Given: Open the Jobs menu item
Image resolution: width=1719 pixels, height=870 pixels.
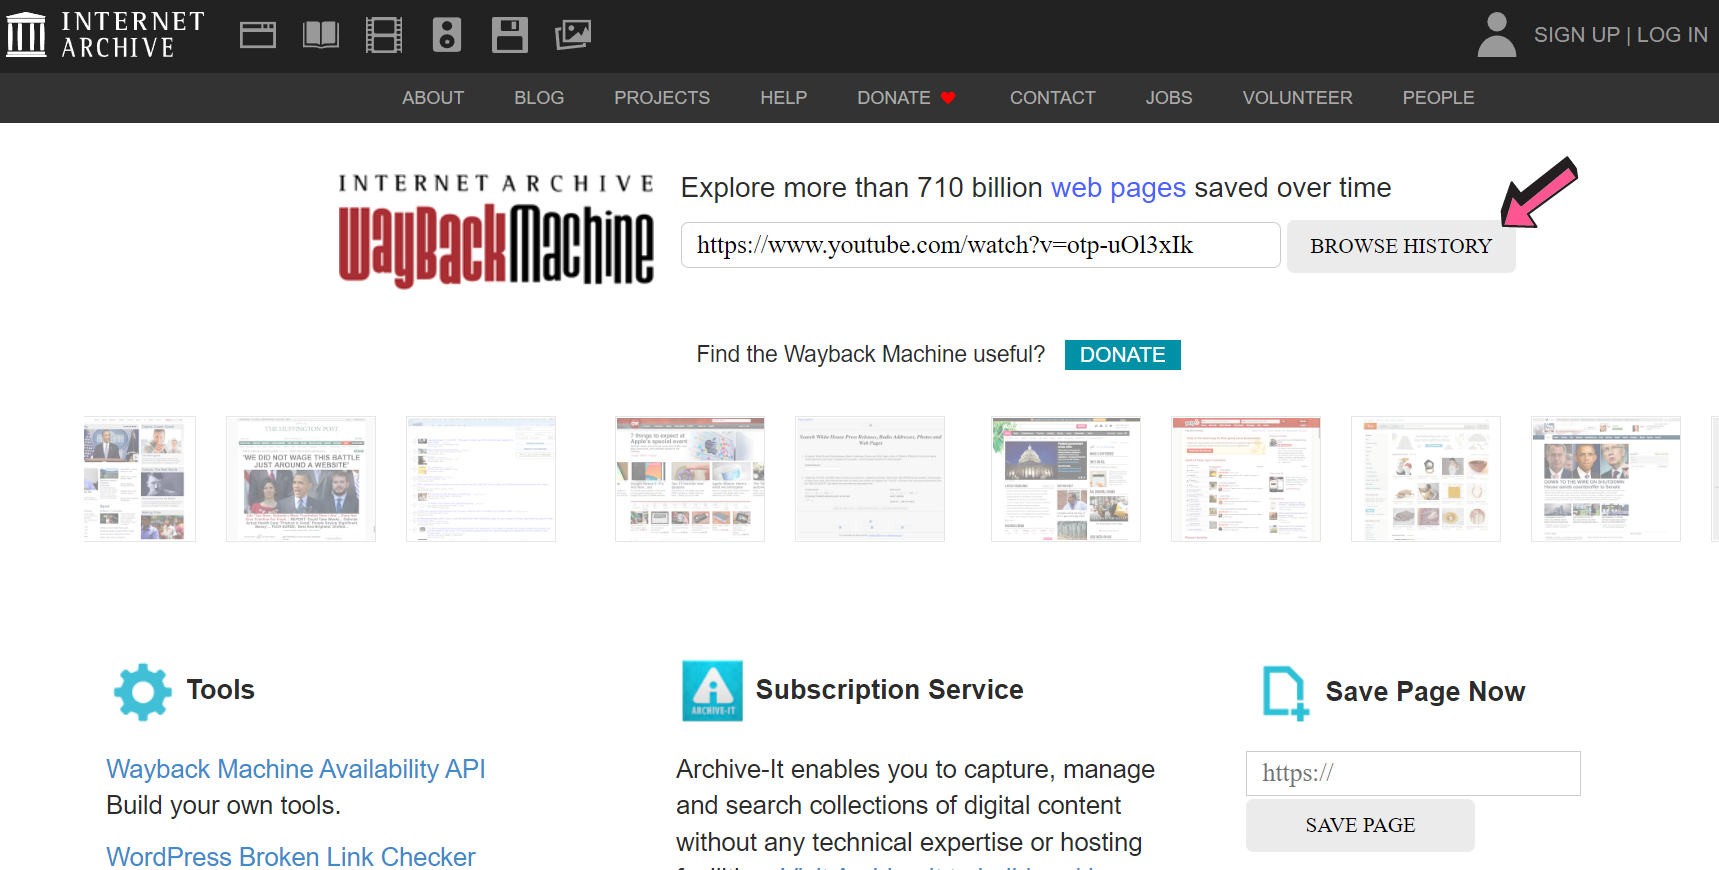Looking at the screenshot, I should (x=1169, y=98).
